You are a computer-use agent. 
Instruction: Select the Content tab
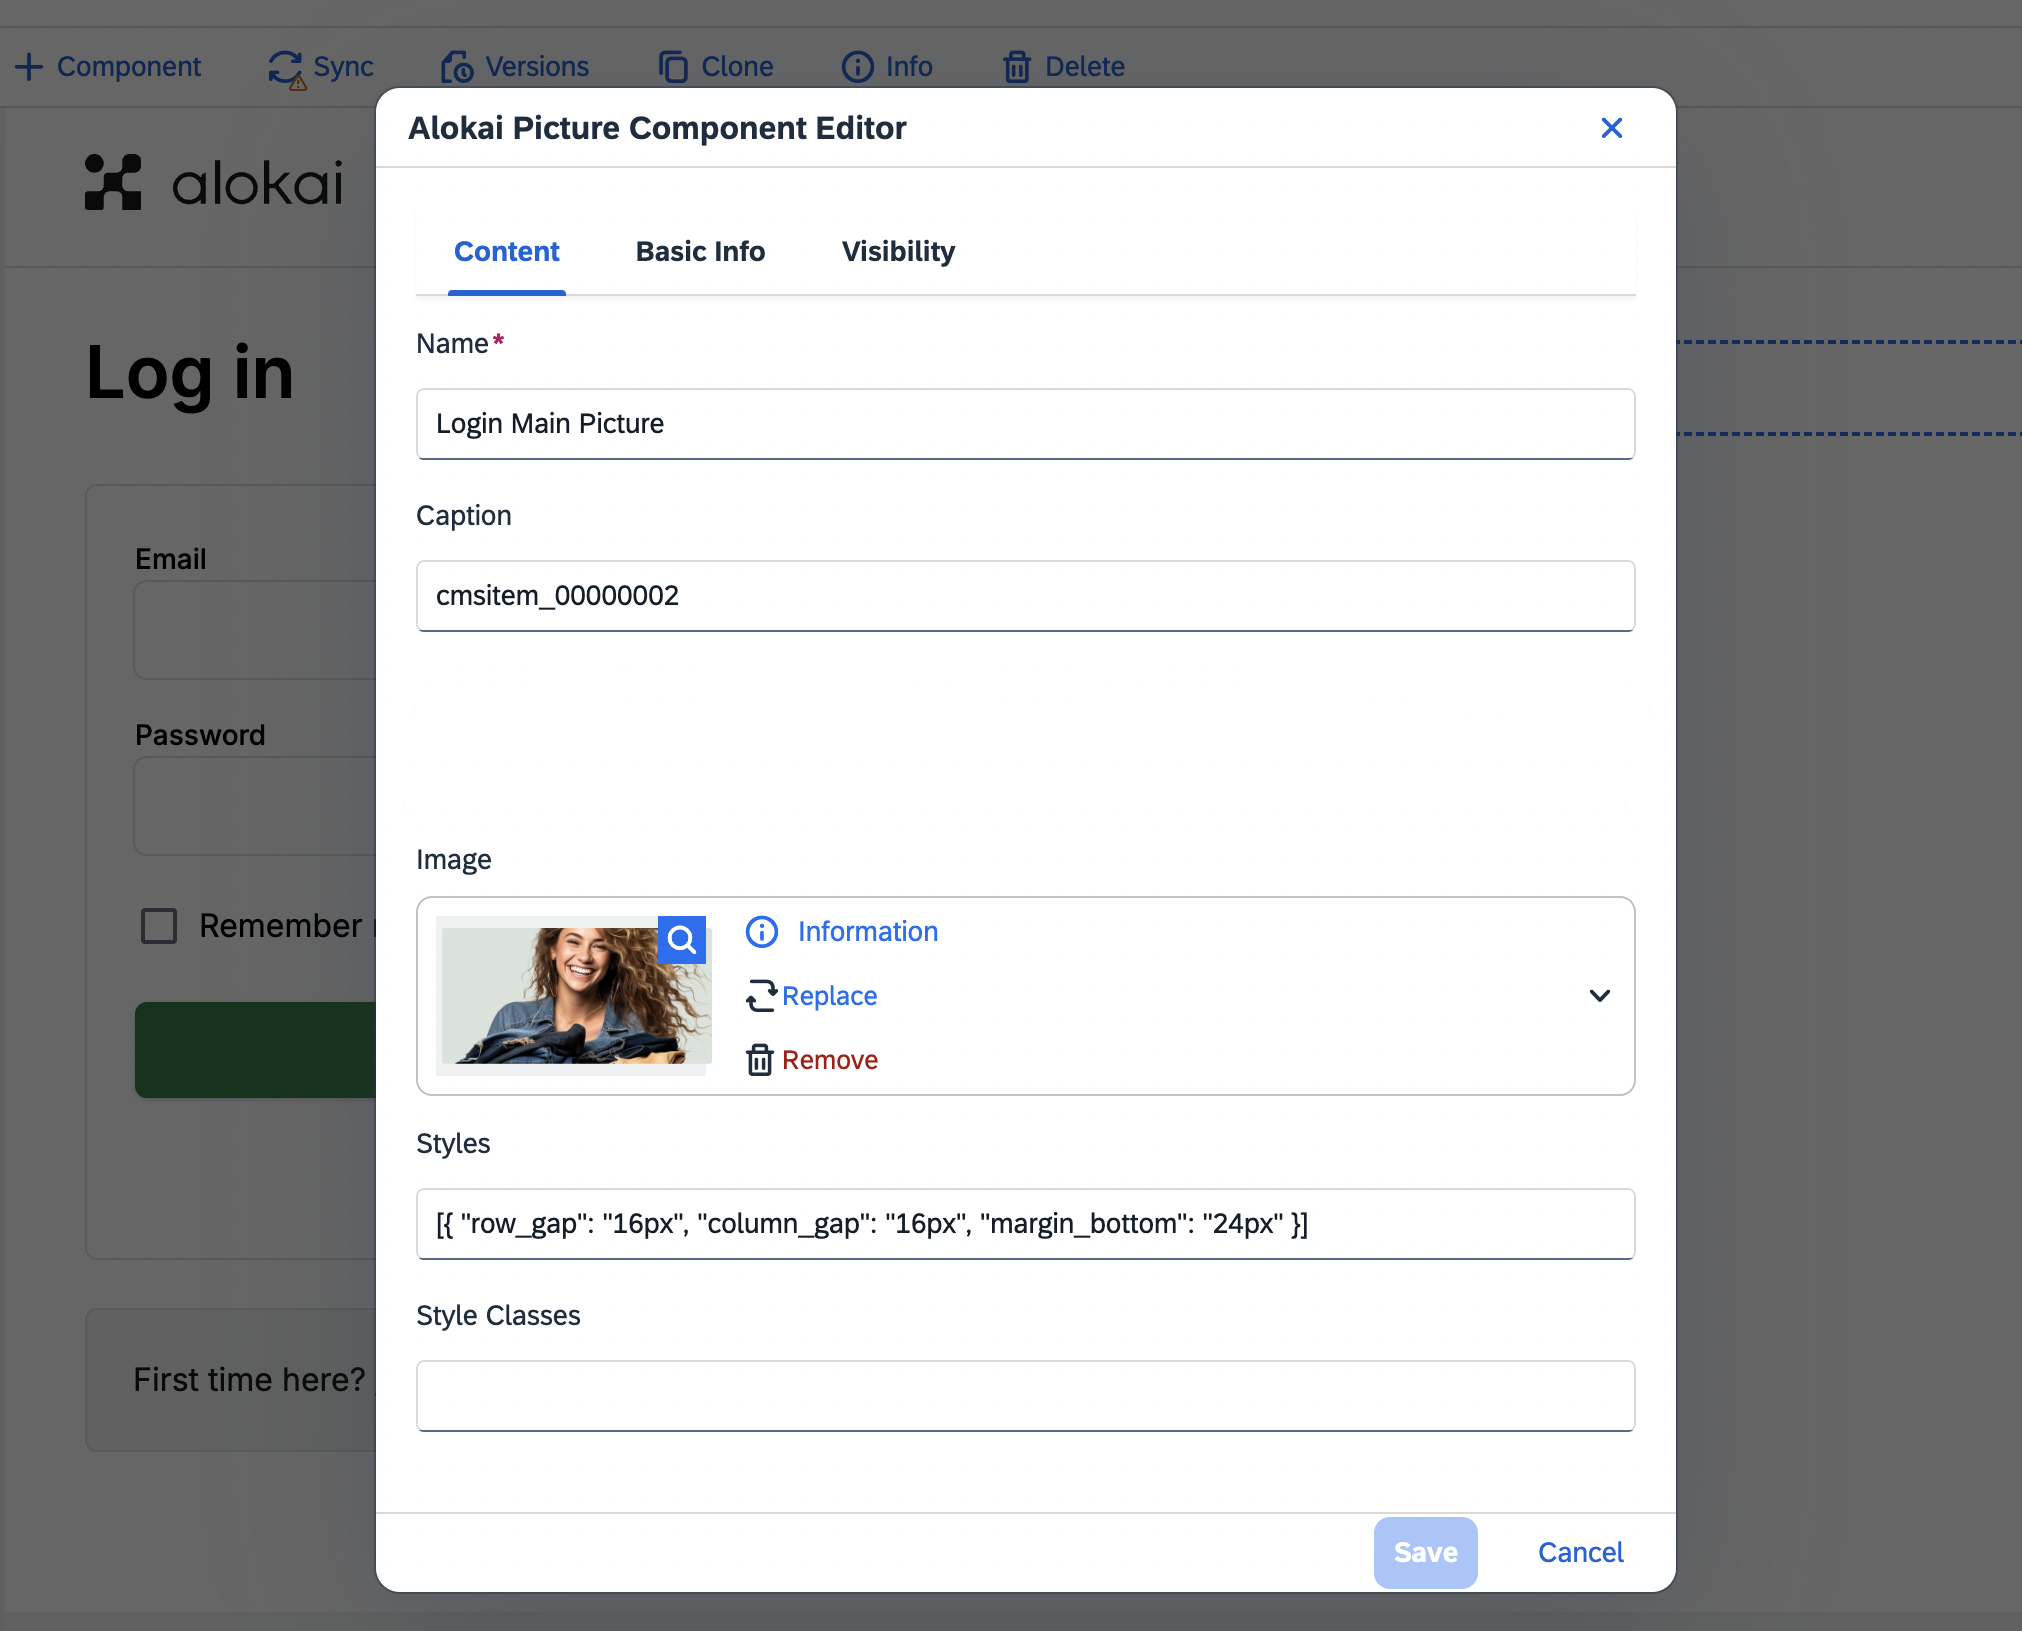tap(506, 252)
